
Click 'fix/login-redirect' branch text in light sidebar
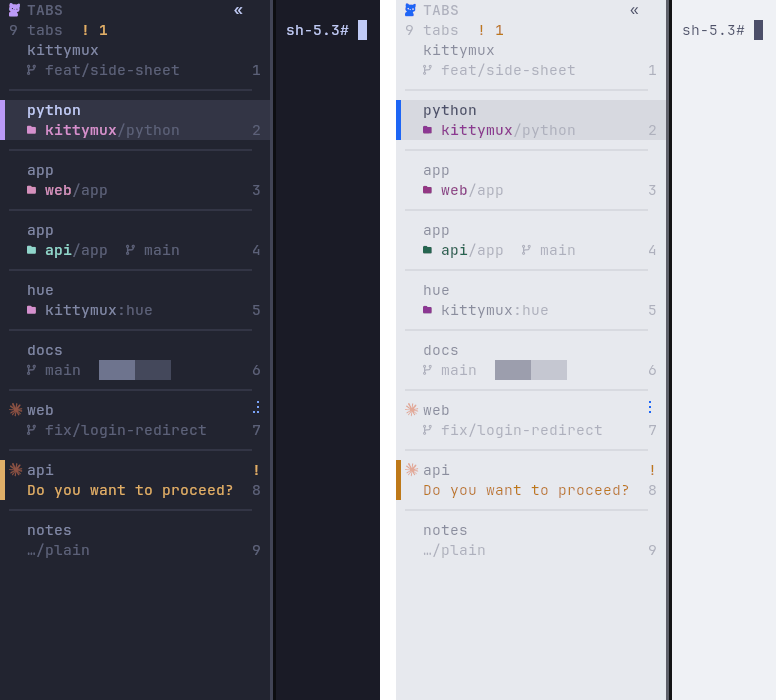tap(522, 430)
